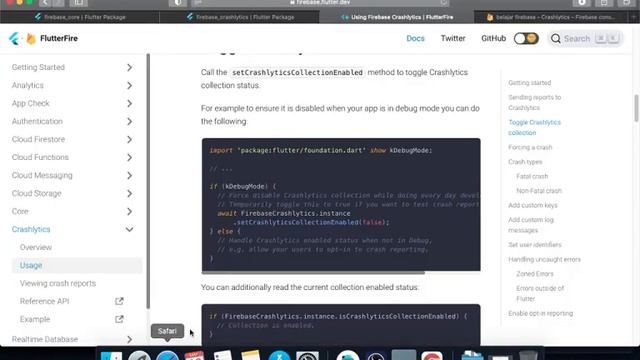640x360 pixels.
Task: Switch to the Firebase console Crashlytics tab
Action: click(552, 17)
